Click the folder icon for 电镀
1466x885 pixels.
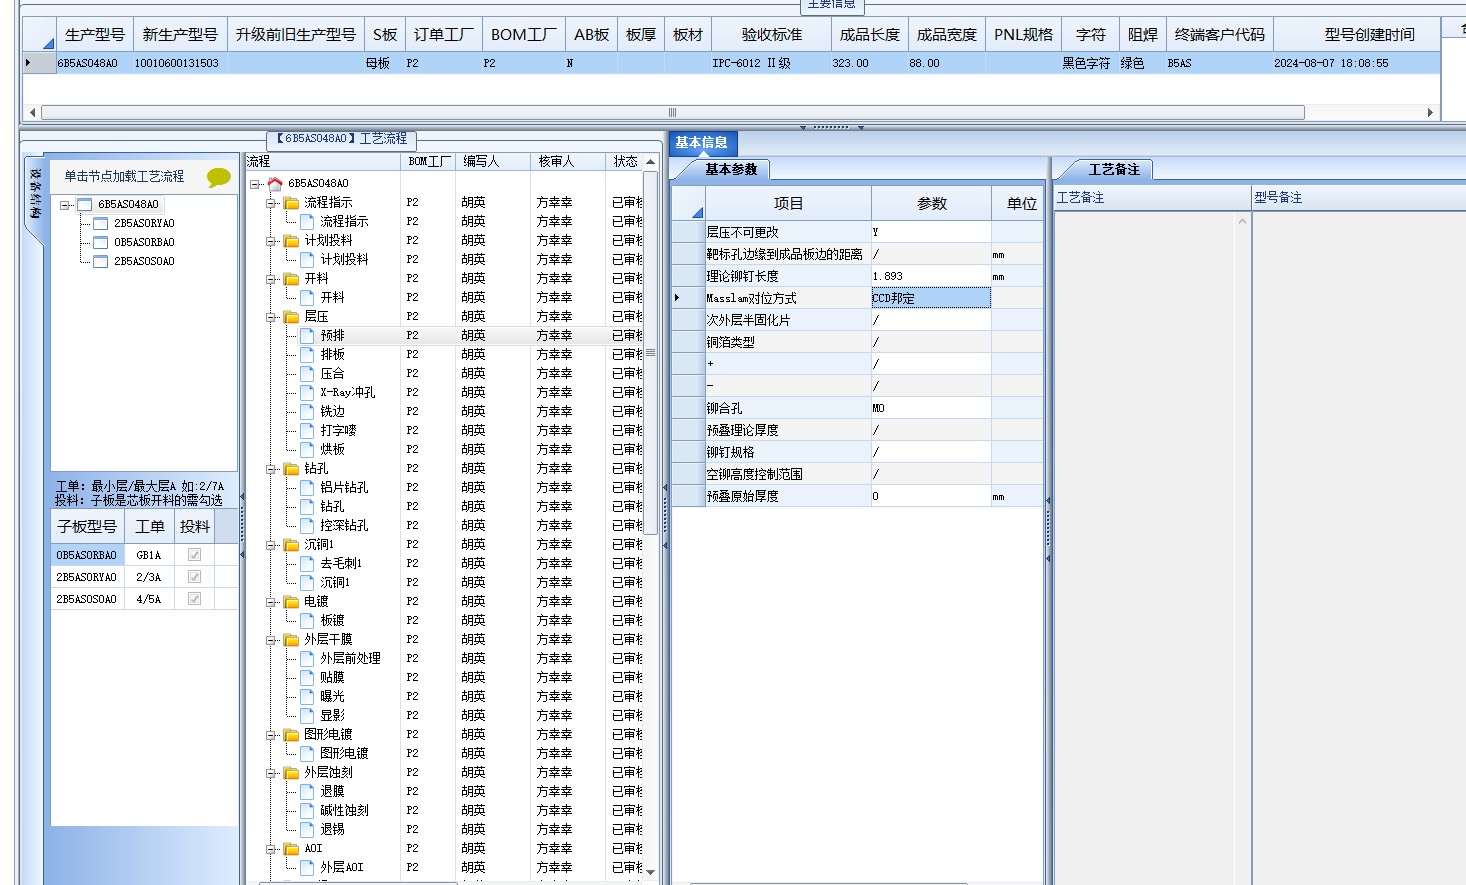click(x=291, y=601)
